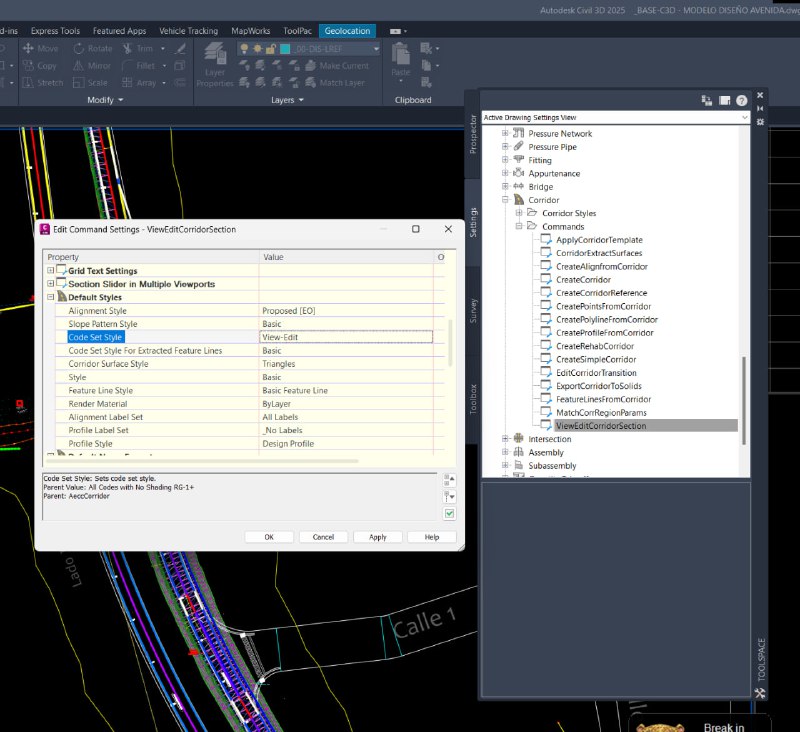Select MatchCorrRegionParams command
Screen dimensions: 800x732
tap(601, 412)
